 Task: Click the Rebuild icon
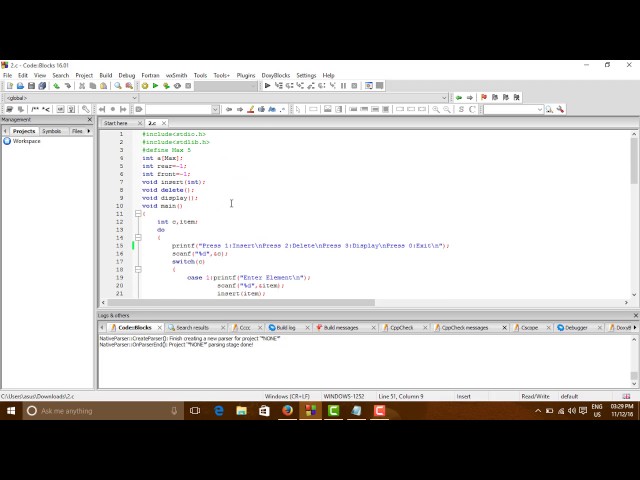[x=177, y=86]
